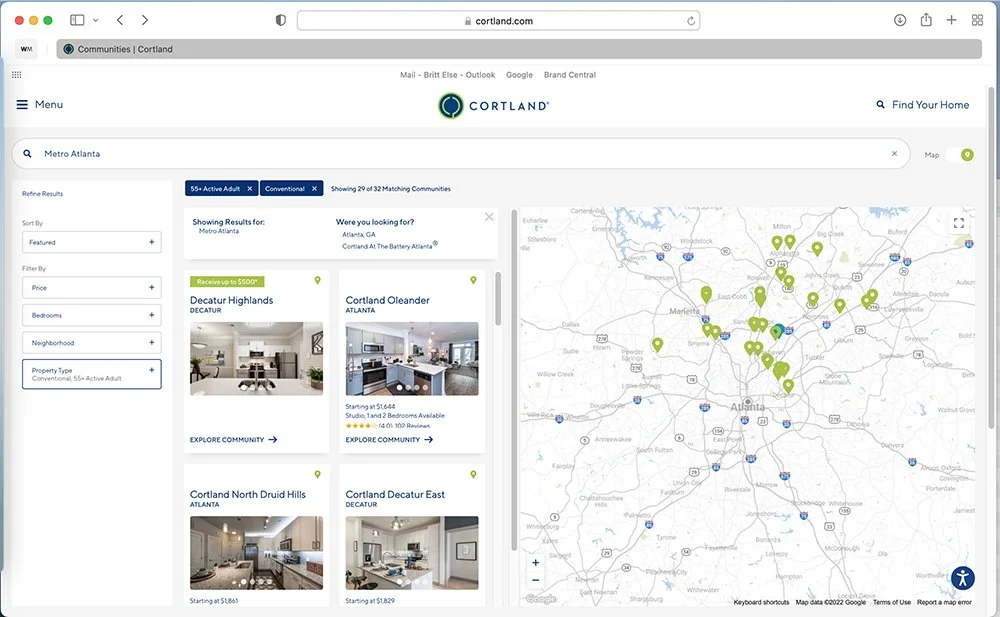Open the Cortland Decatur East photo
The width and height of the screenshot is (1000, 617).
click(412, 553)
